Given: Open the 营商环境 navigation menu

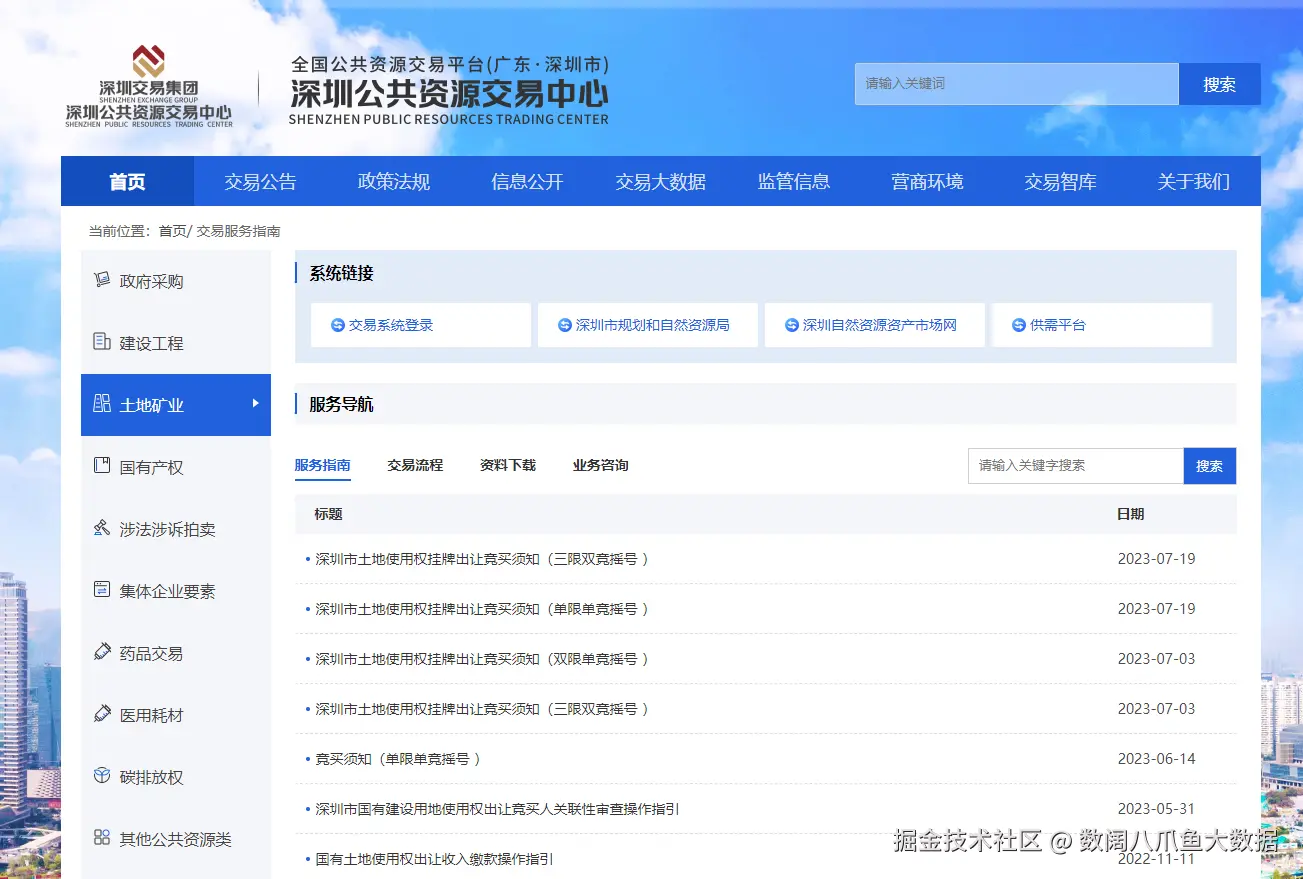Looking at the screenshot, I should [927, 181].
